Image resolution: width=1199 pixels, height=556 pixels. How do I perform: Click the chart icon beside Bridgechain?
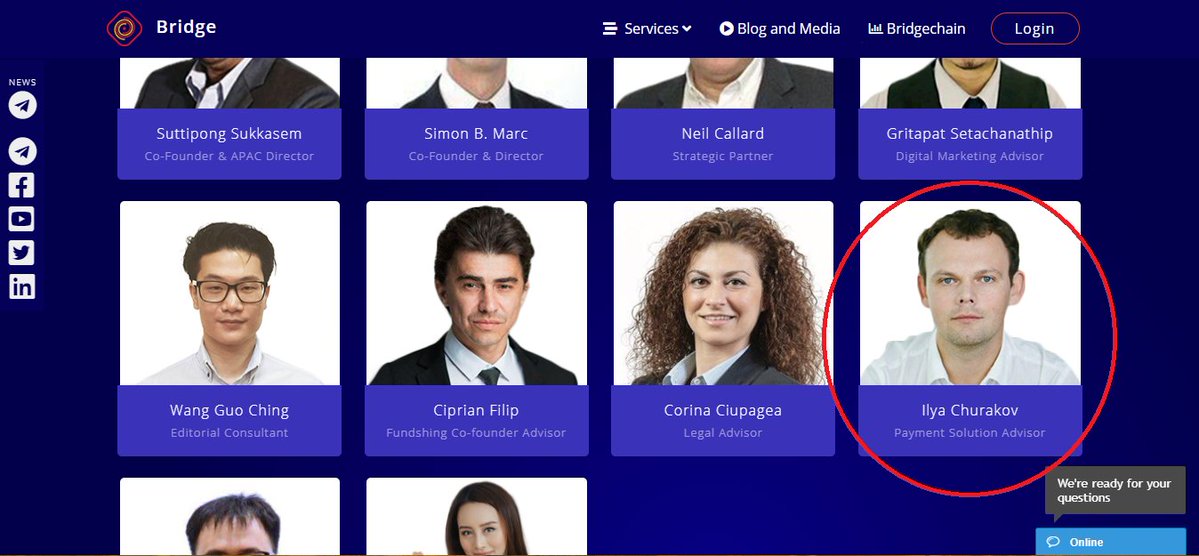click(x=876, y=28)
